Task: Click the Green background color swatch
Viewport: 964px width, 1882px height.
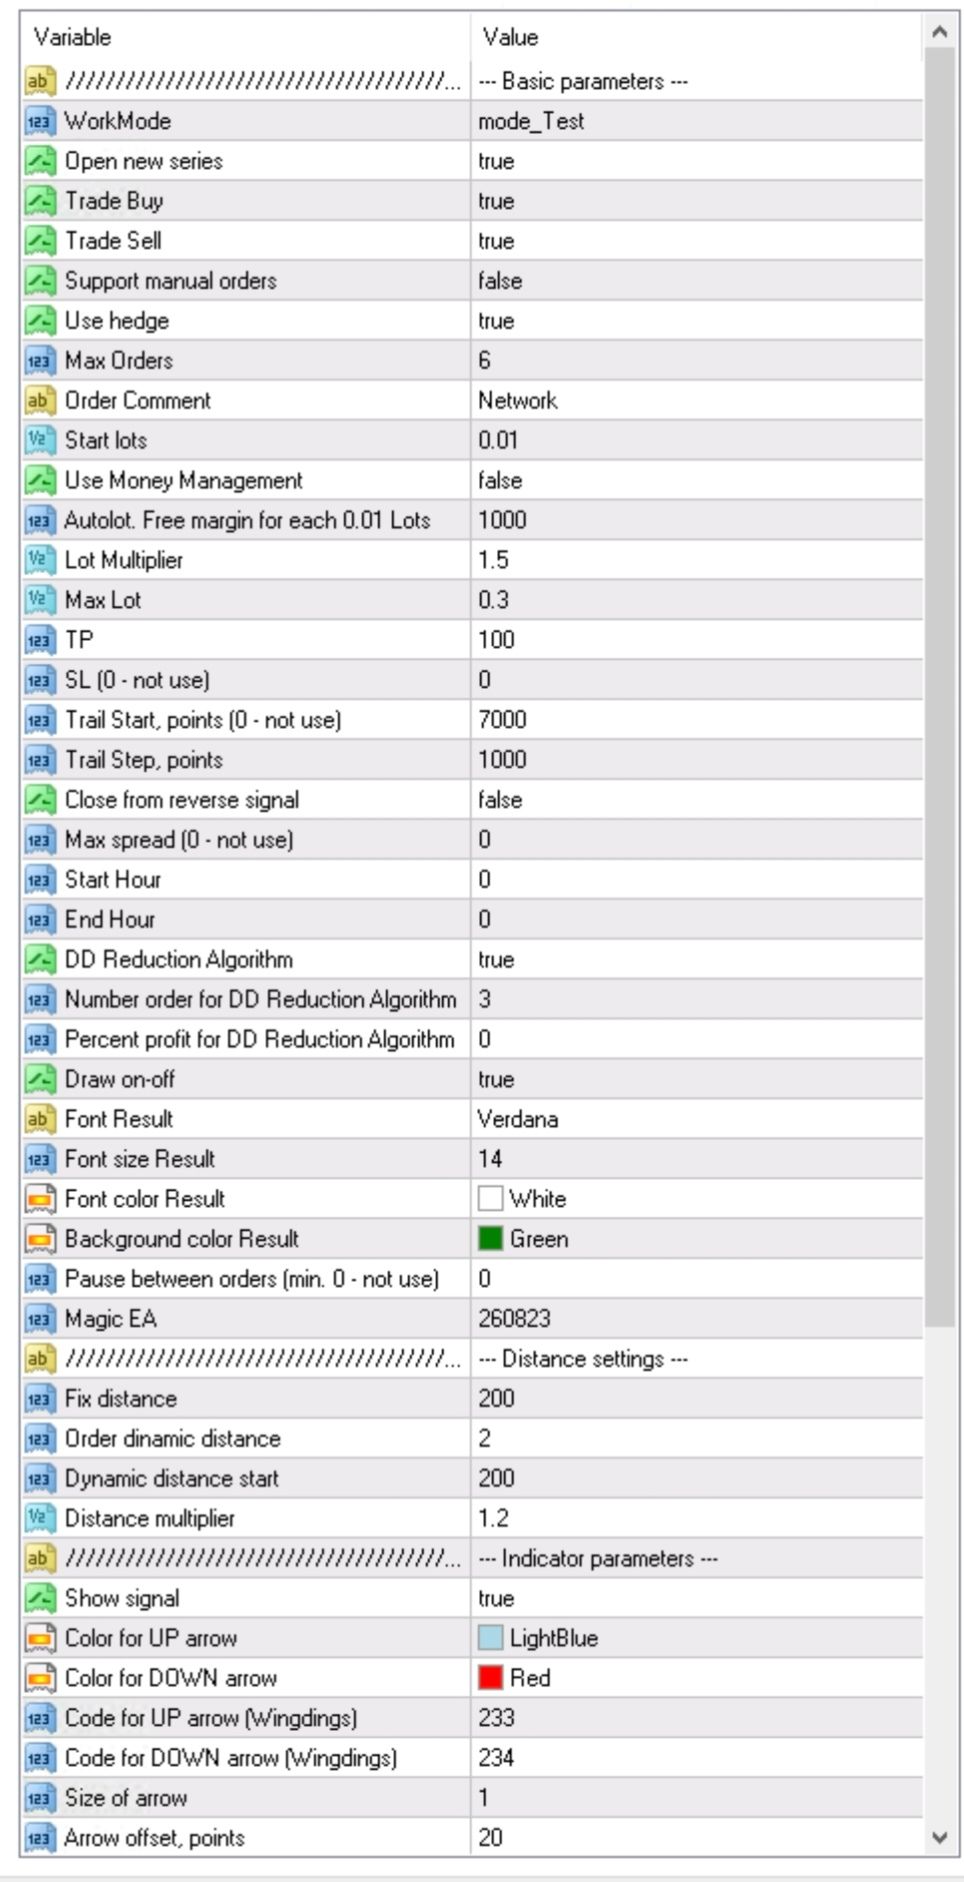Action: click(490, 1239)
